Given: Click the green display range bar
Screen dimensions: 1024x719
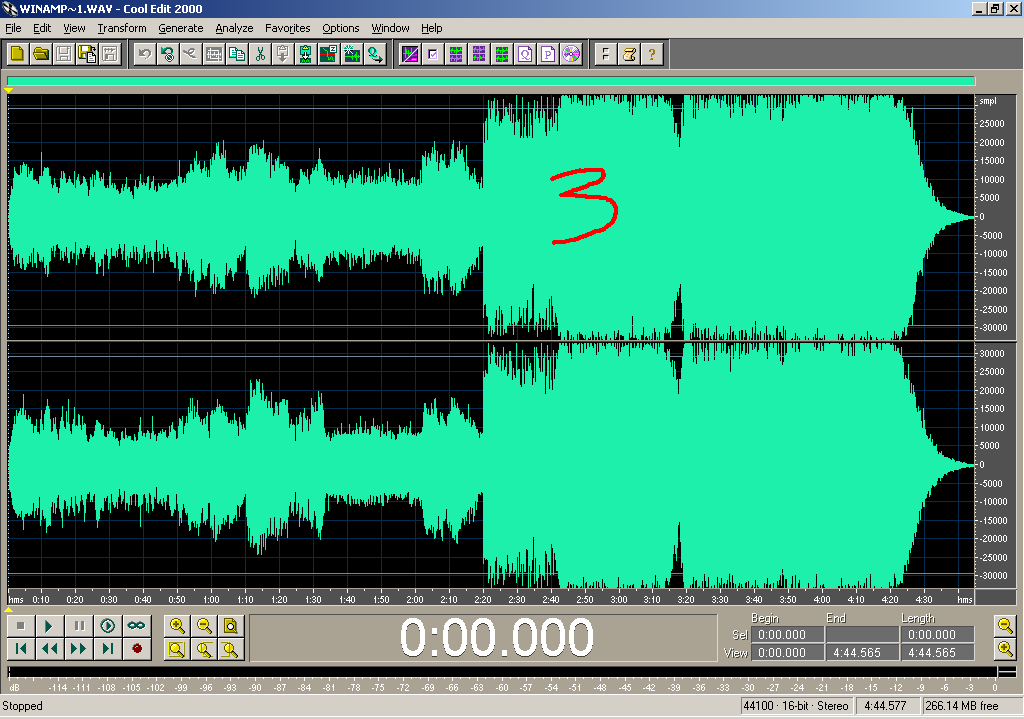Looking at the screenshot, I should pos(490,82).
